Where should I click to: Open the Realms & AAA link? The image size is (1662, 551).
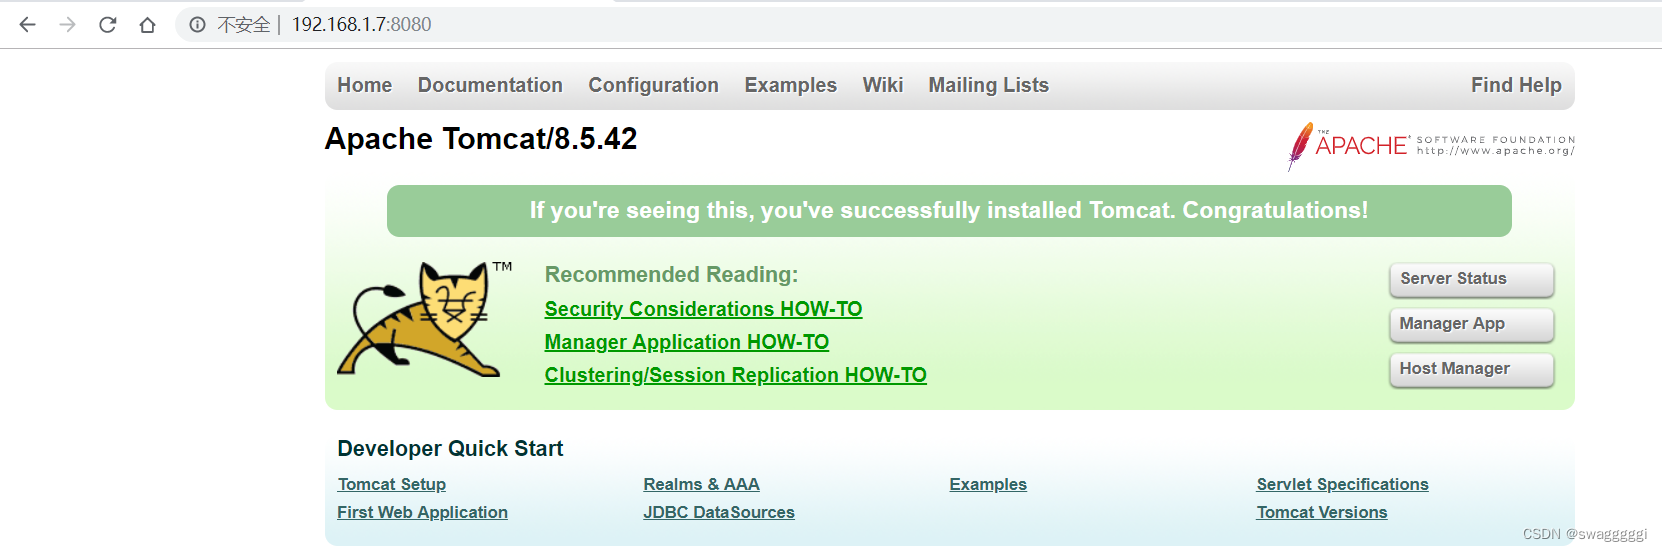[x=701, y=485]
